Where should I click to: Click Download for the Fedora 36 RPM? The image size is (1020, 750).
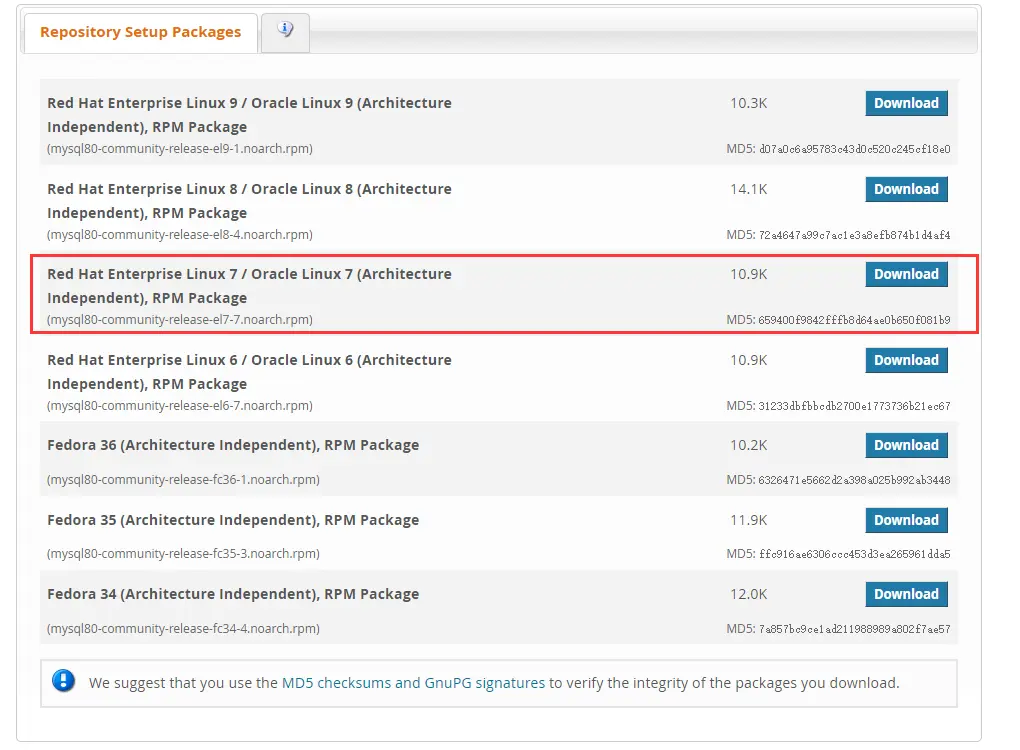[906, 445]
